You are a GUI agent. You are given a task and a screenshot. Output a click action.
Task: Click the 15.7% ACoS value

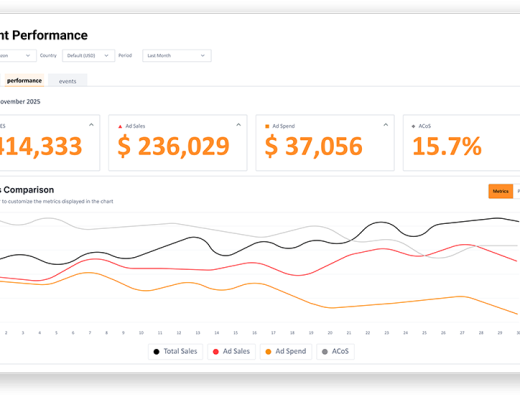[x=447, y=146]
